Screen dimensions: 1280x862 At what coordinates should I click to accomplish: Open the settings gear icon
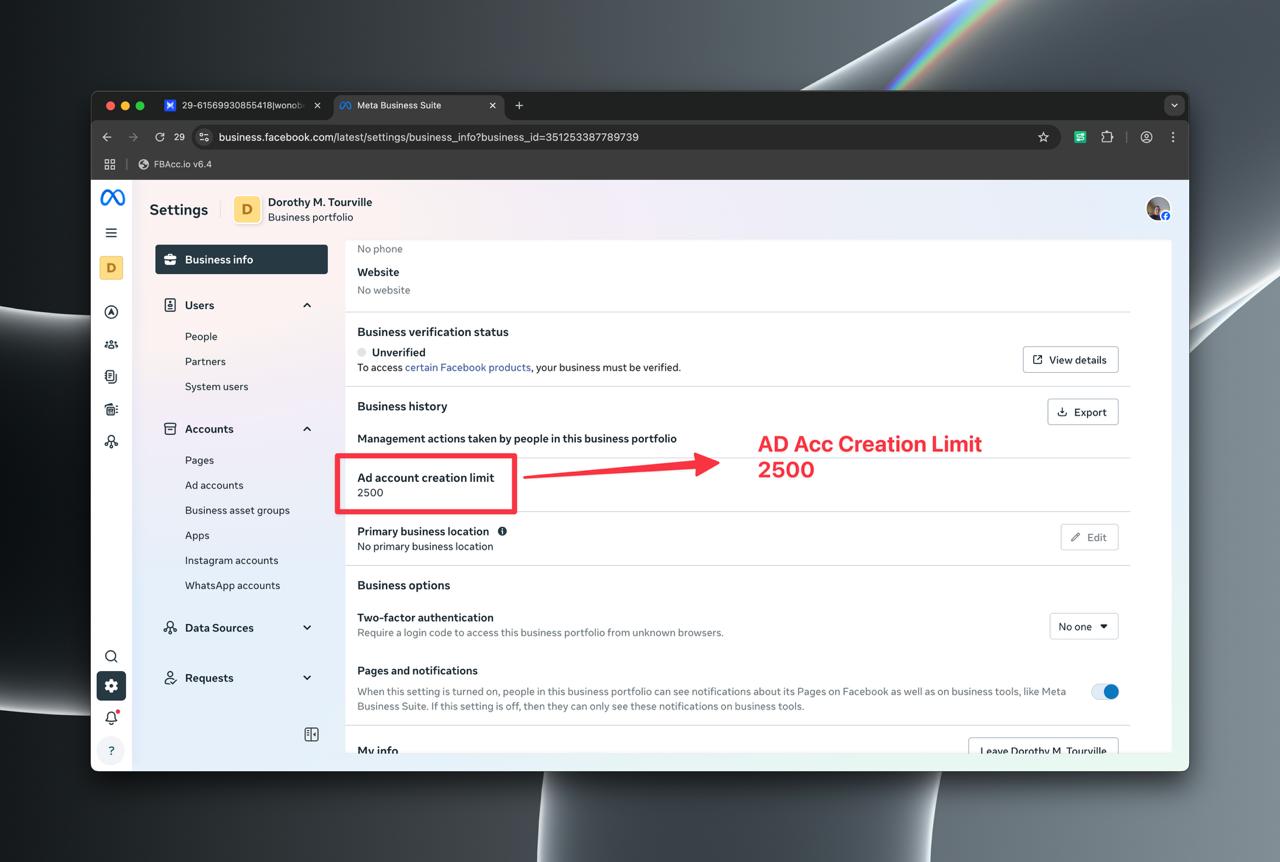coord(111,686)
